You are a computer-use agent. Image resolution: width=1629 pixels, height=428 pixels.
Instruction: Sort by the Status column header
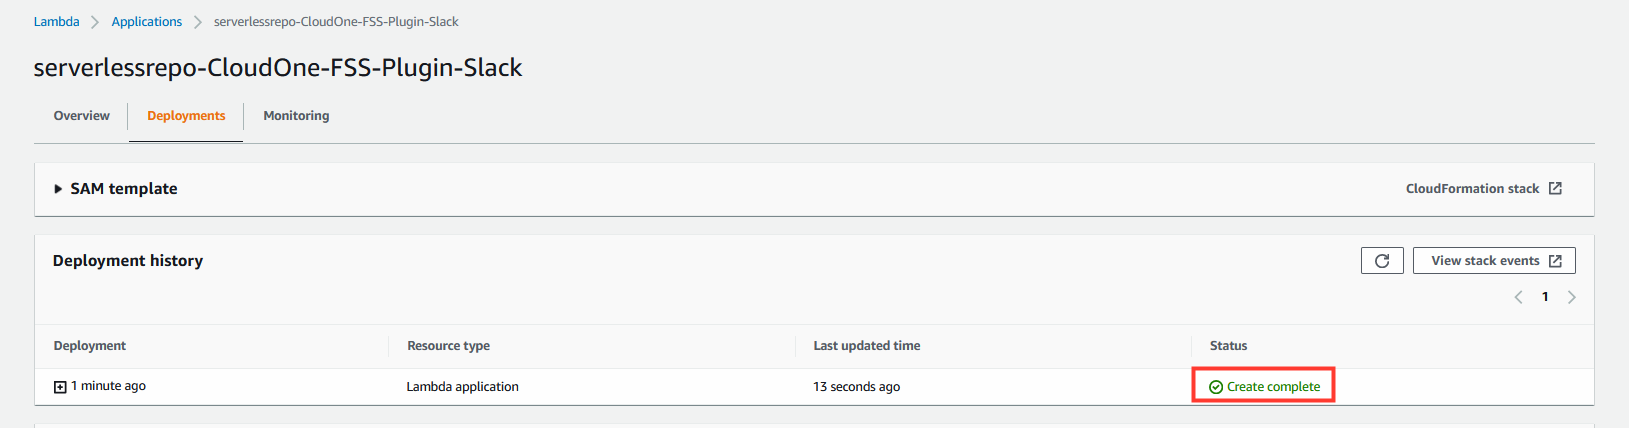pyautogui.click(x=1228, y=346)
